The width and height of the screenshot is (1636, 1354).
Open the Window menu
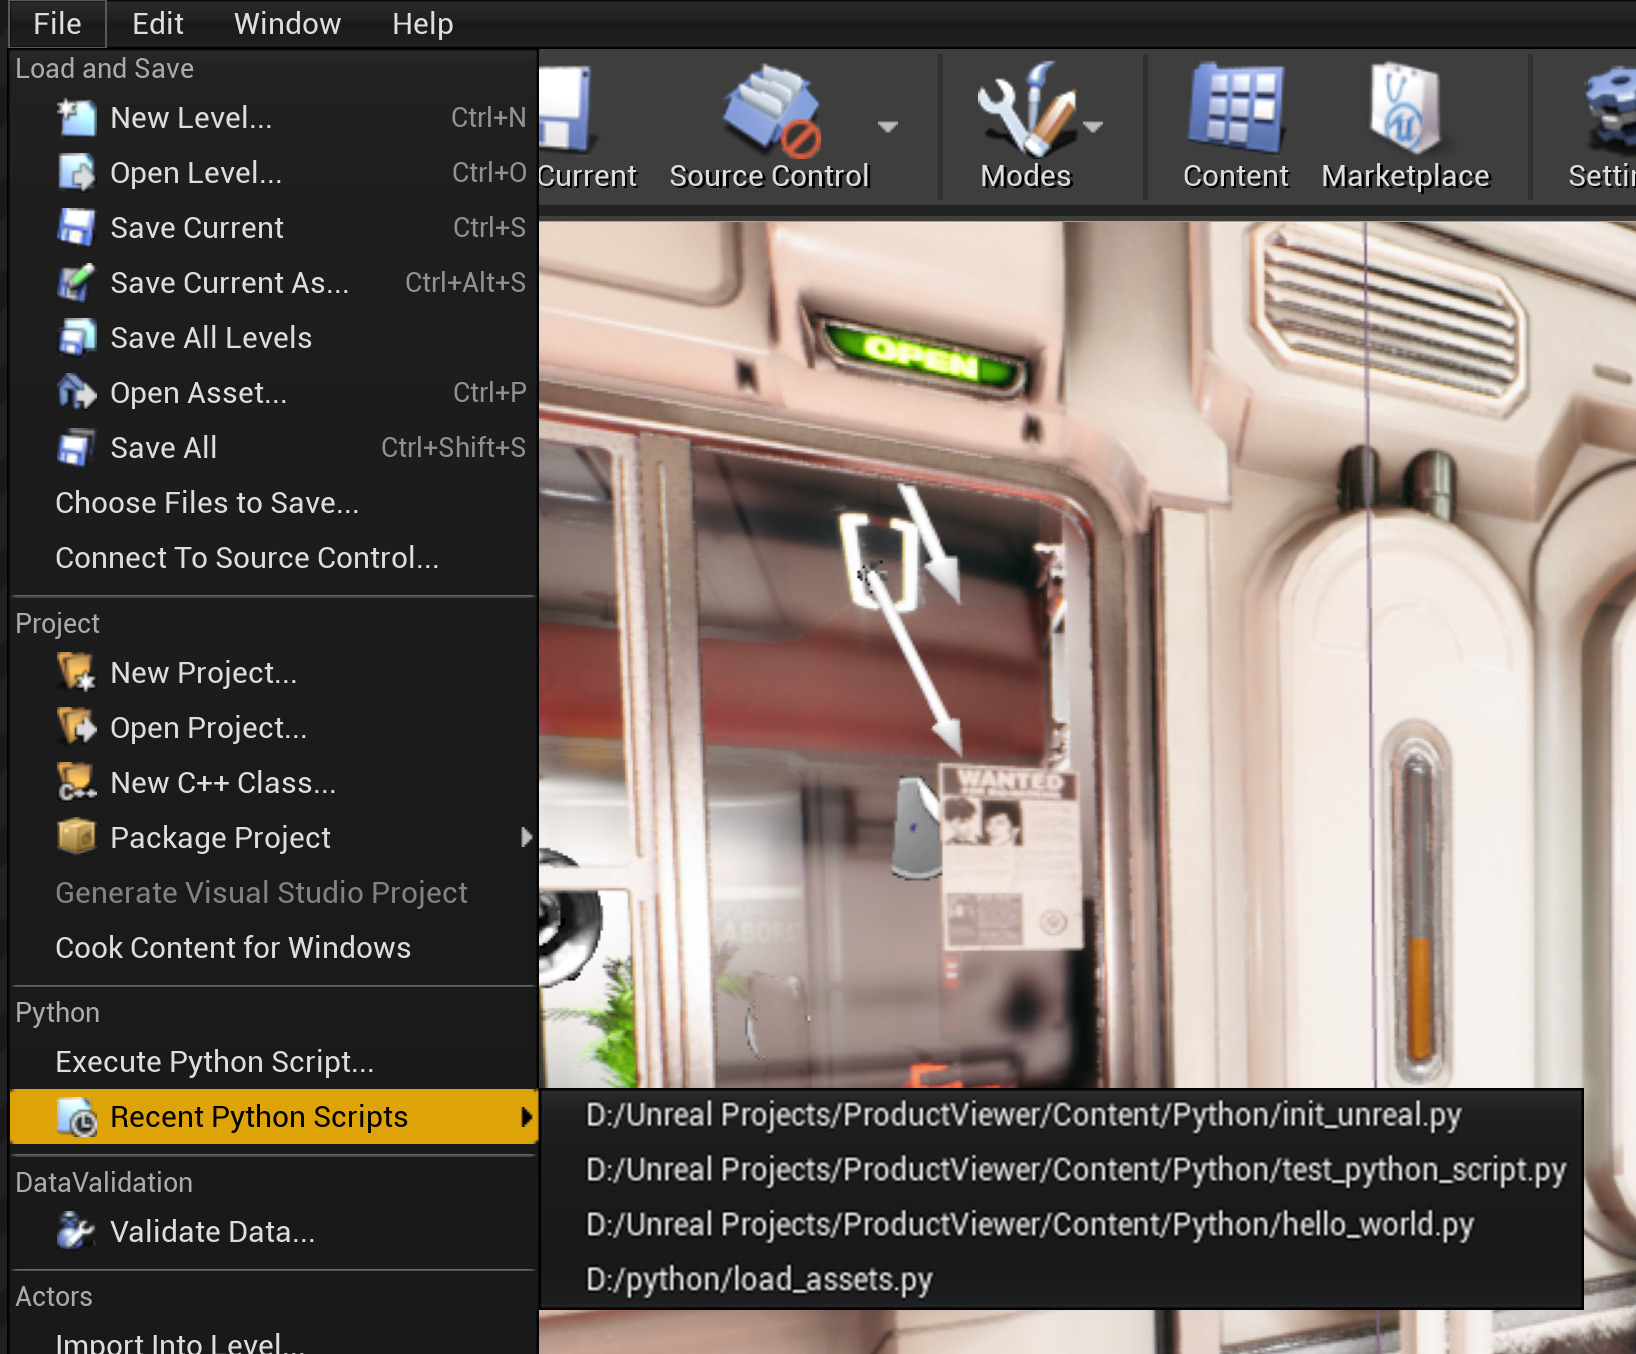click(x=287, y=24)
